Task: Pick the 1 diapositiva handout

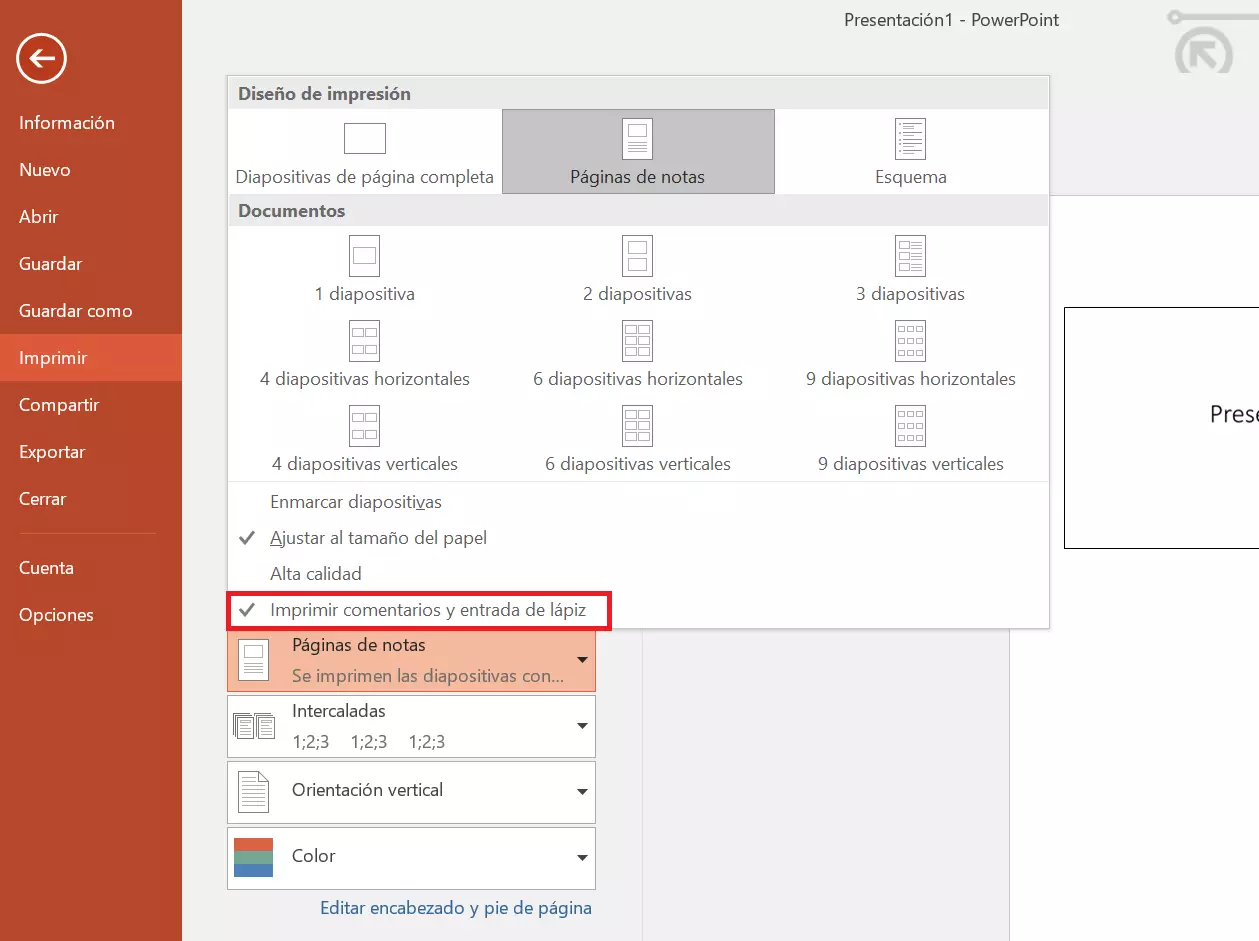Action: [365, 268]
